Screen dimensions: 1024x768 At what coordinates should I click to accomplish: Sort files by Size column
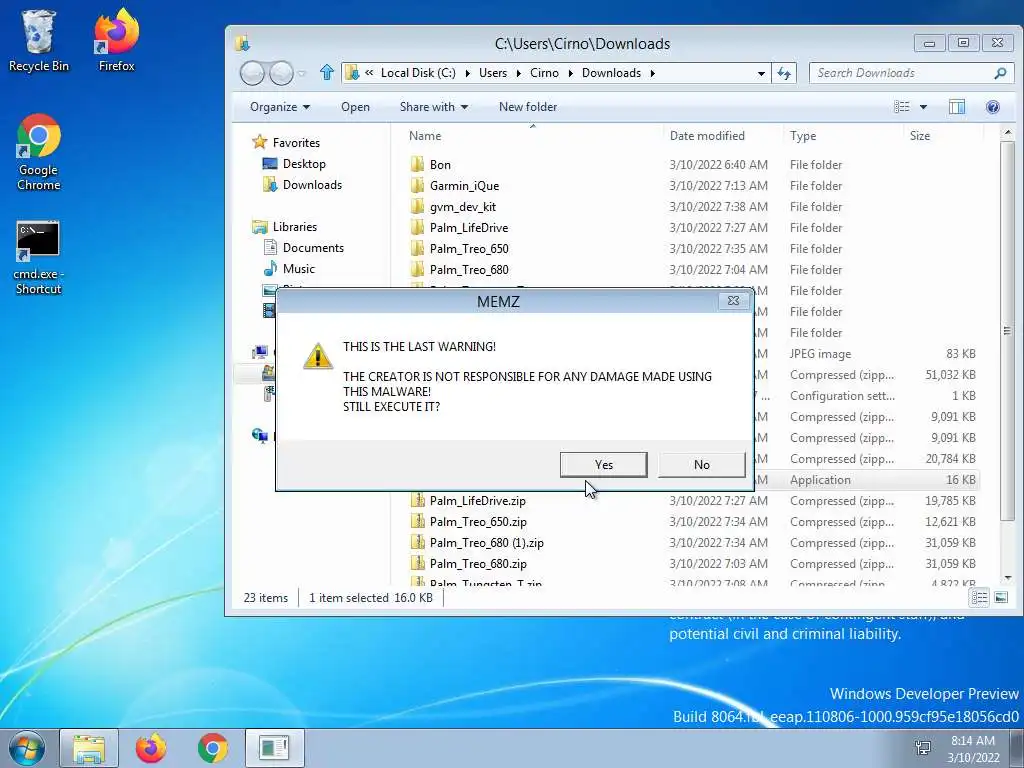[x=920, y=136]
